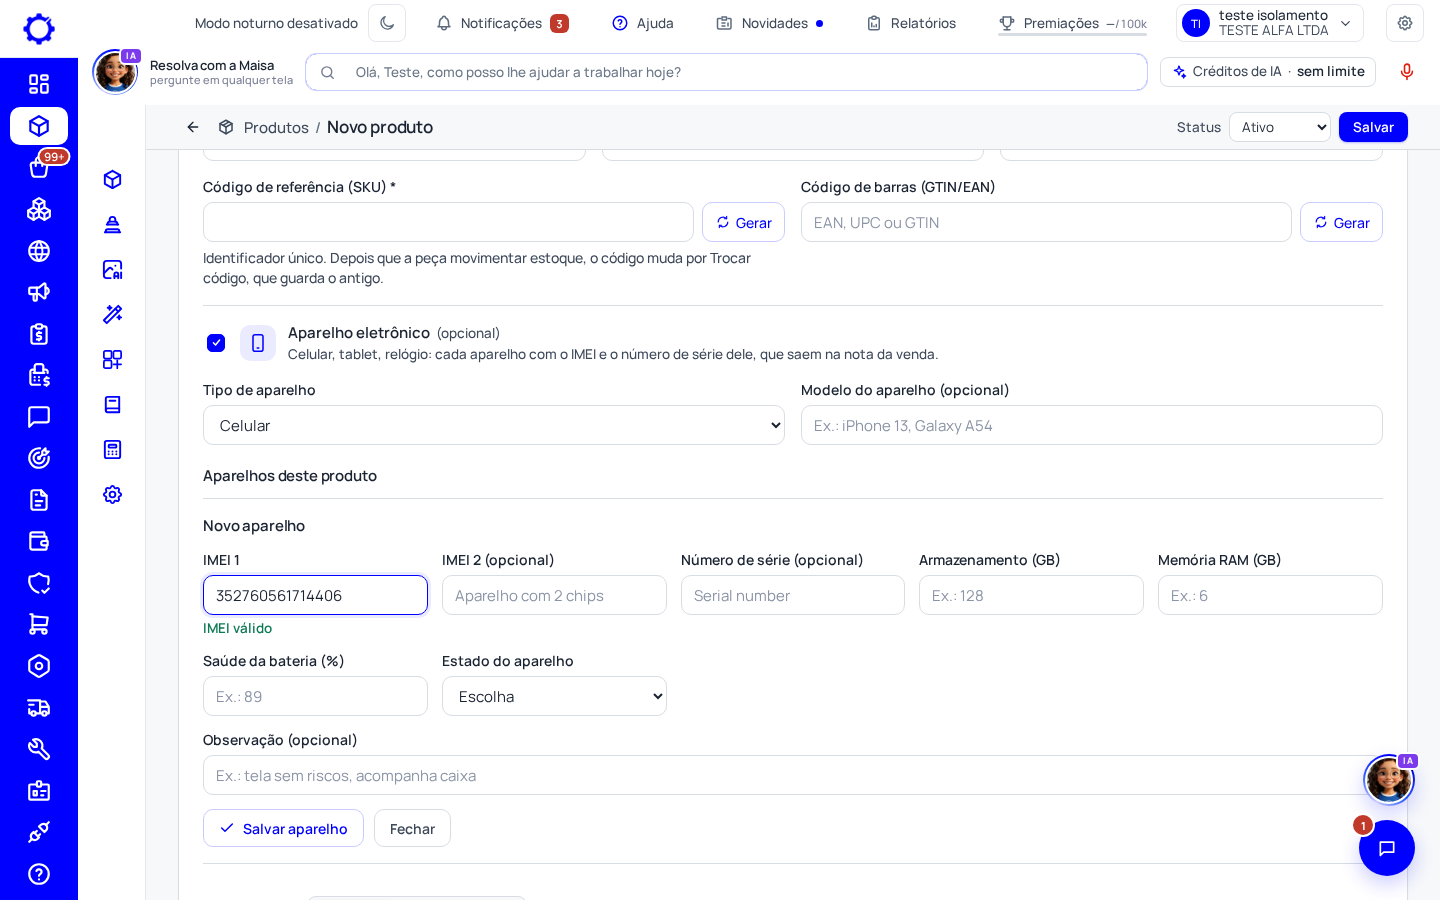1440x900 pixels.
Task: Generate barcode with Gerar button
Action: pos(1341,222)
